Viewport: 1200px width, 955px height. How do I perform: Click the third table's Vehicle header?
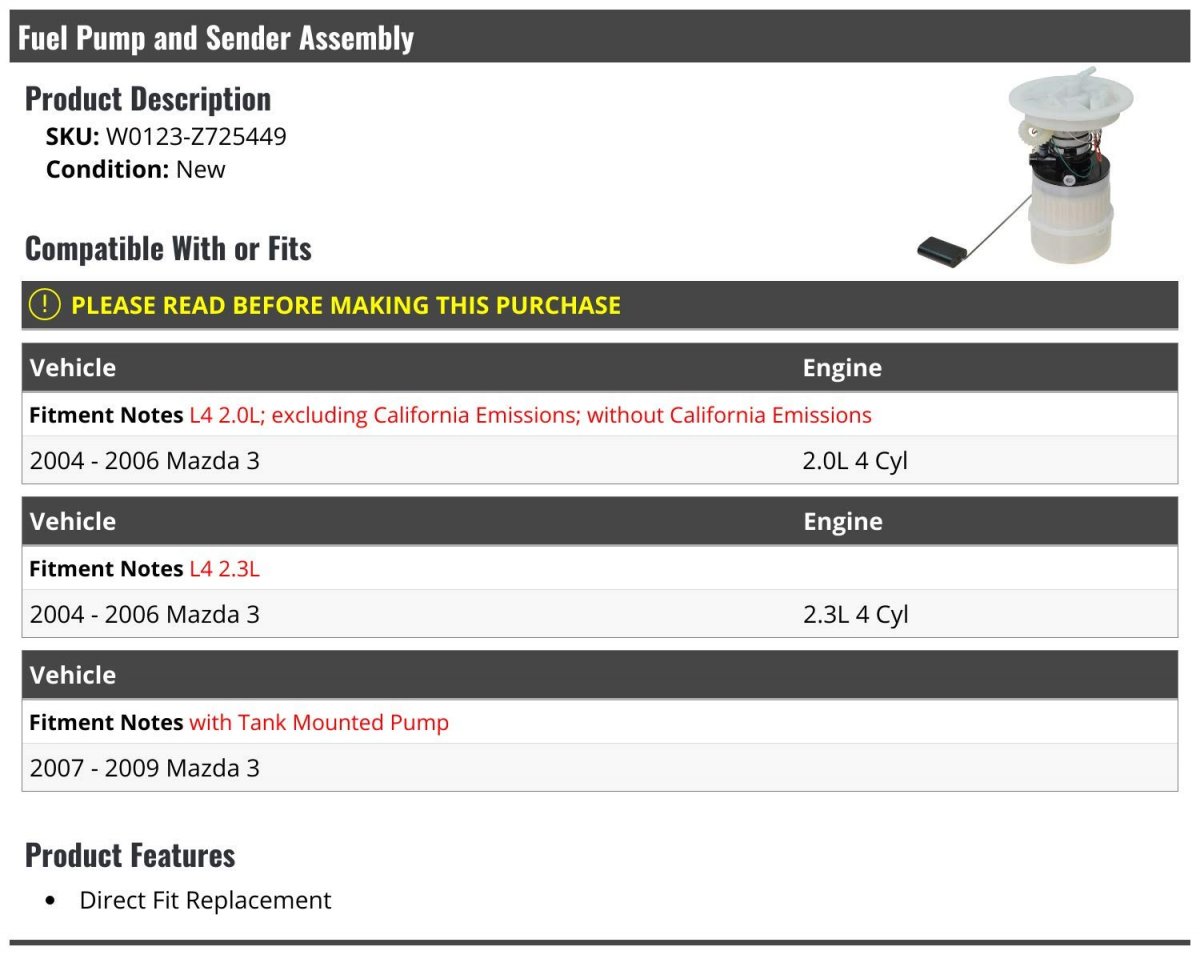point(73,675)
